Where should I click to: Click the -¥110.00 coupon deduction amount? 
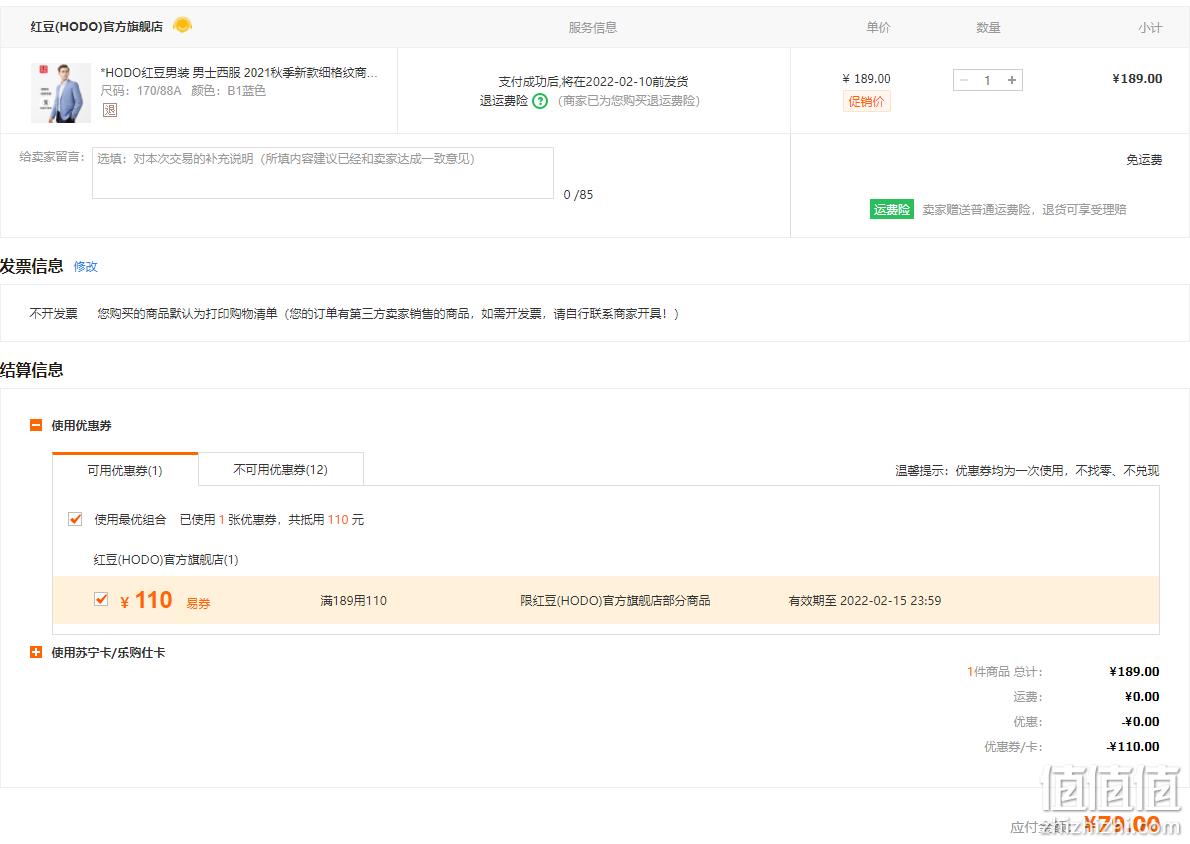point(1133,746)
